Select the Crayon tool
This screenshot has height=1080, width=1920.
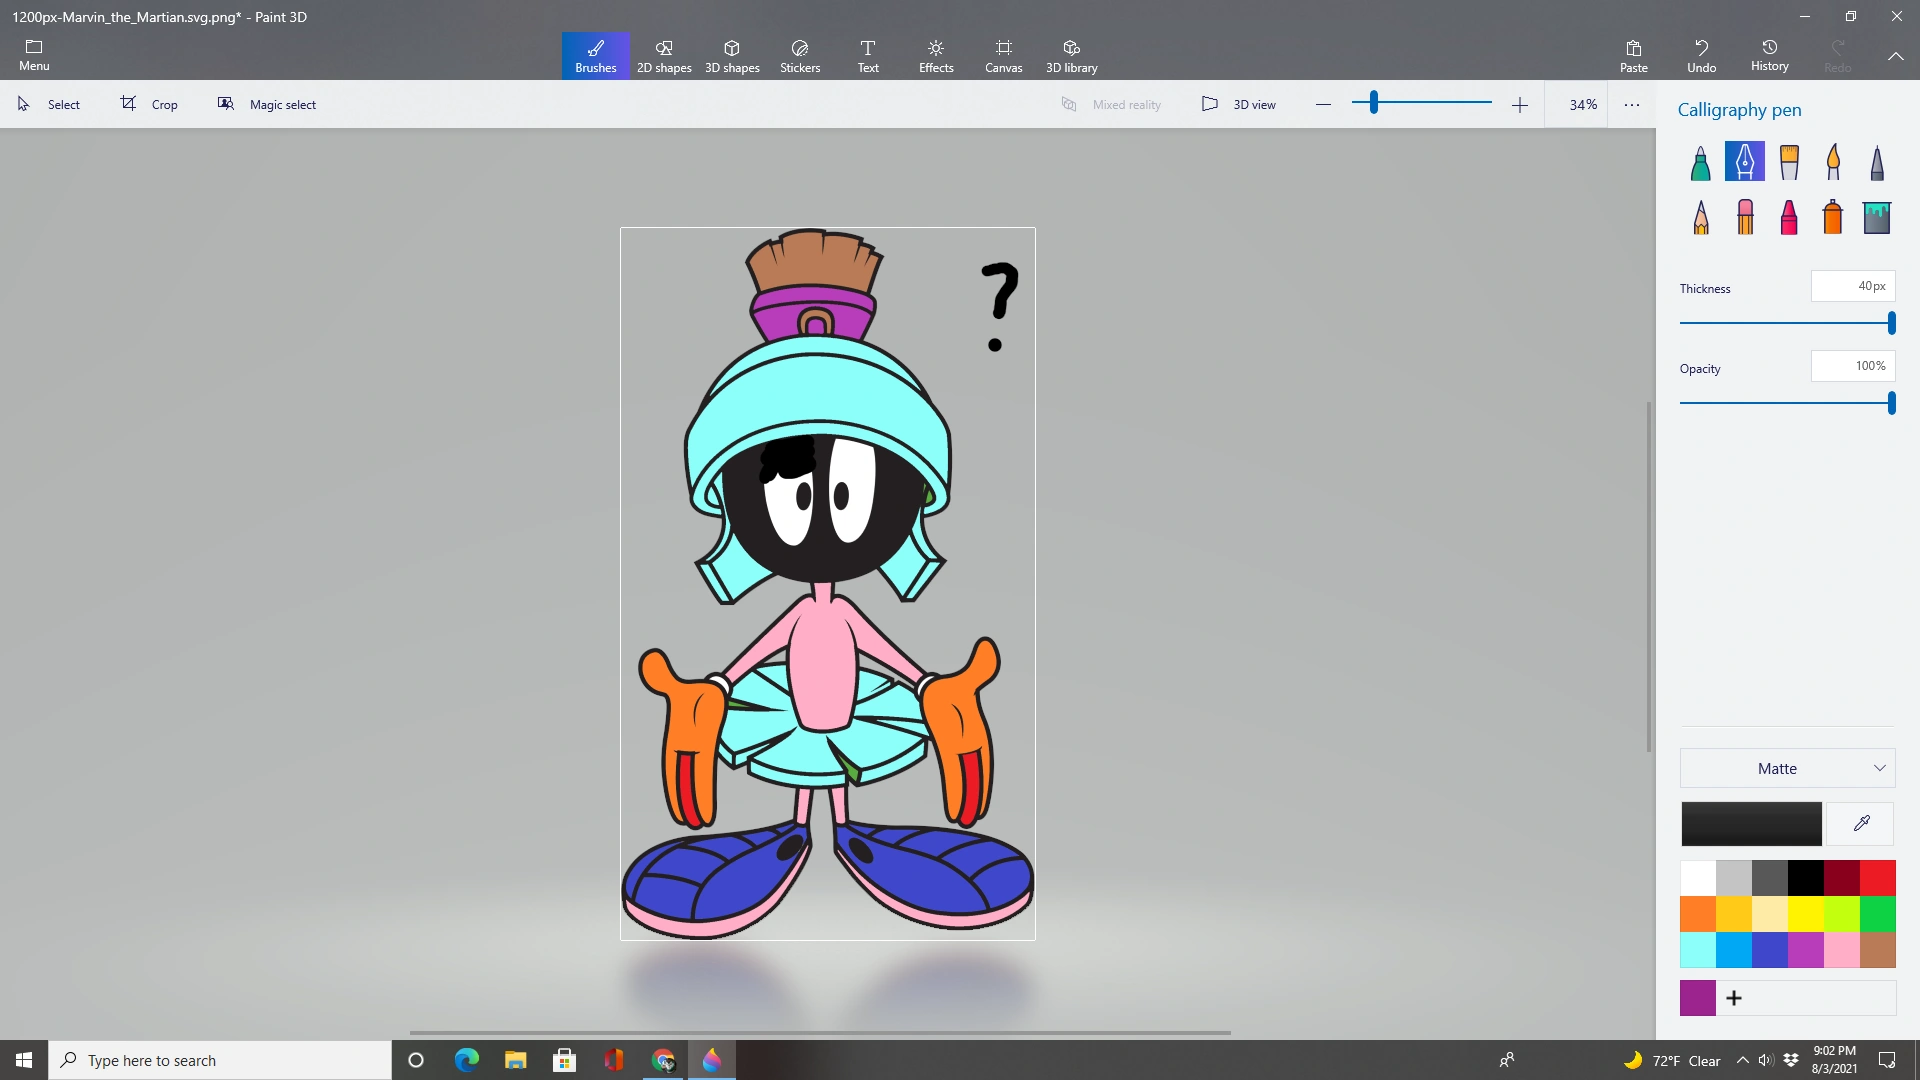click(1789, 217)
